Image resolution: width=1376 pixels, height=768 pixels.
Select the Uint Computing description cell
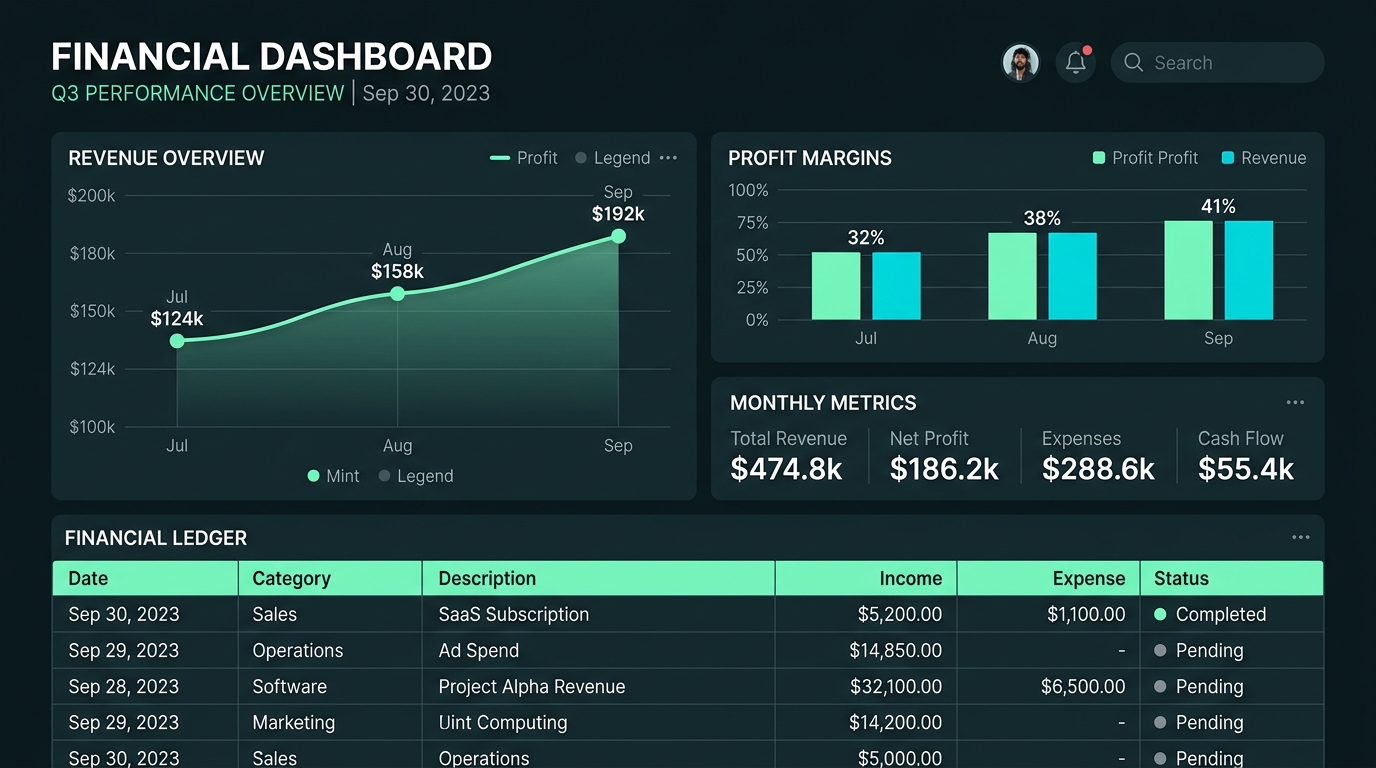(598, 723)
